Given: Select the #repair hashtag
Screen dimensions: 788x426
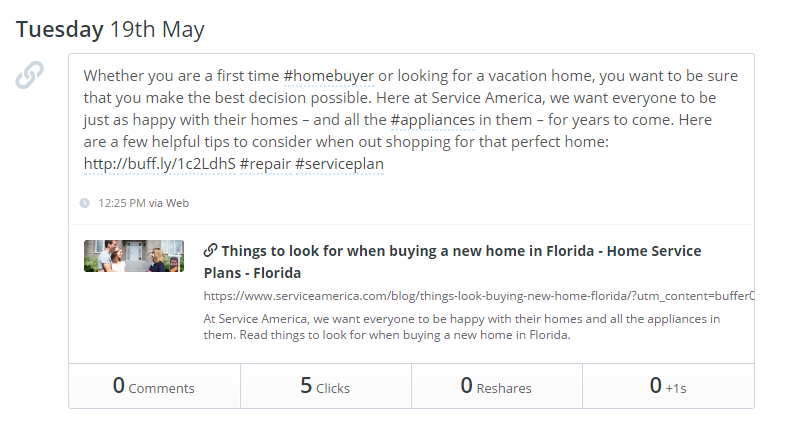Looking at the screenshot, I should click(265, 163).
